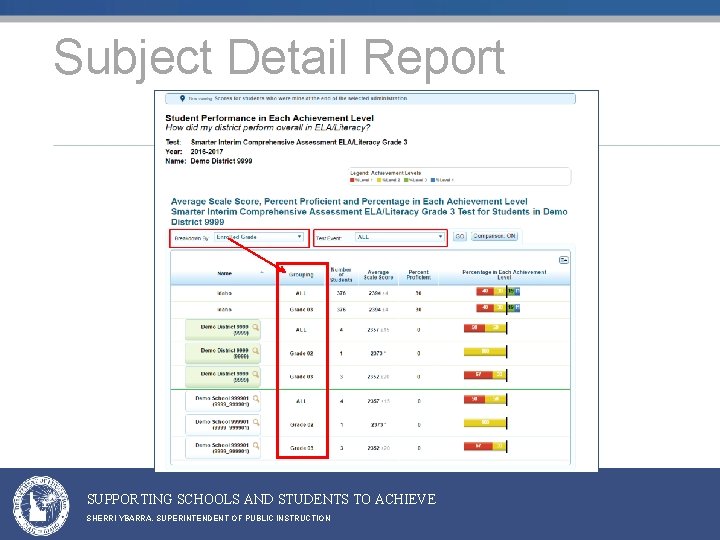720x540 pixels.
Task: Click the achievement bar in Demo School ALL row
Action: tap(485, 399)
